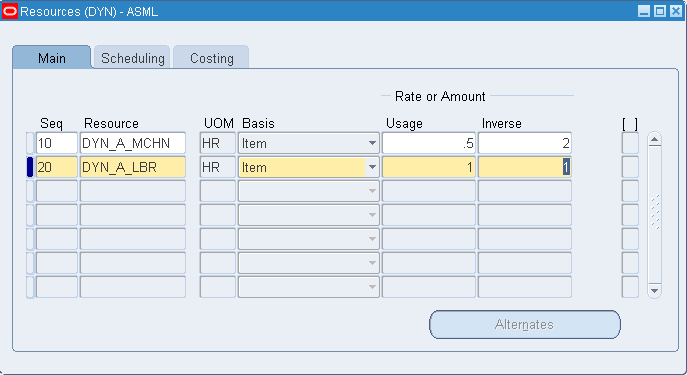Switch to the Scheduling tab
The height and width of the screenshot is (375, 687).
132,57
